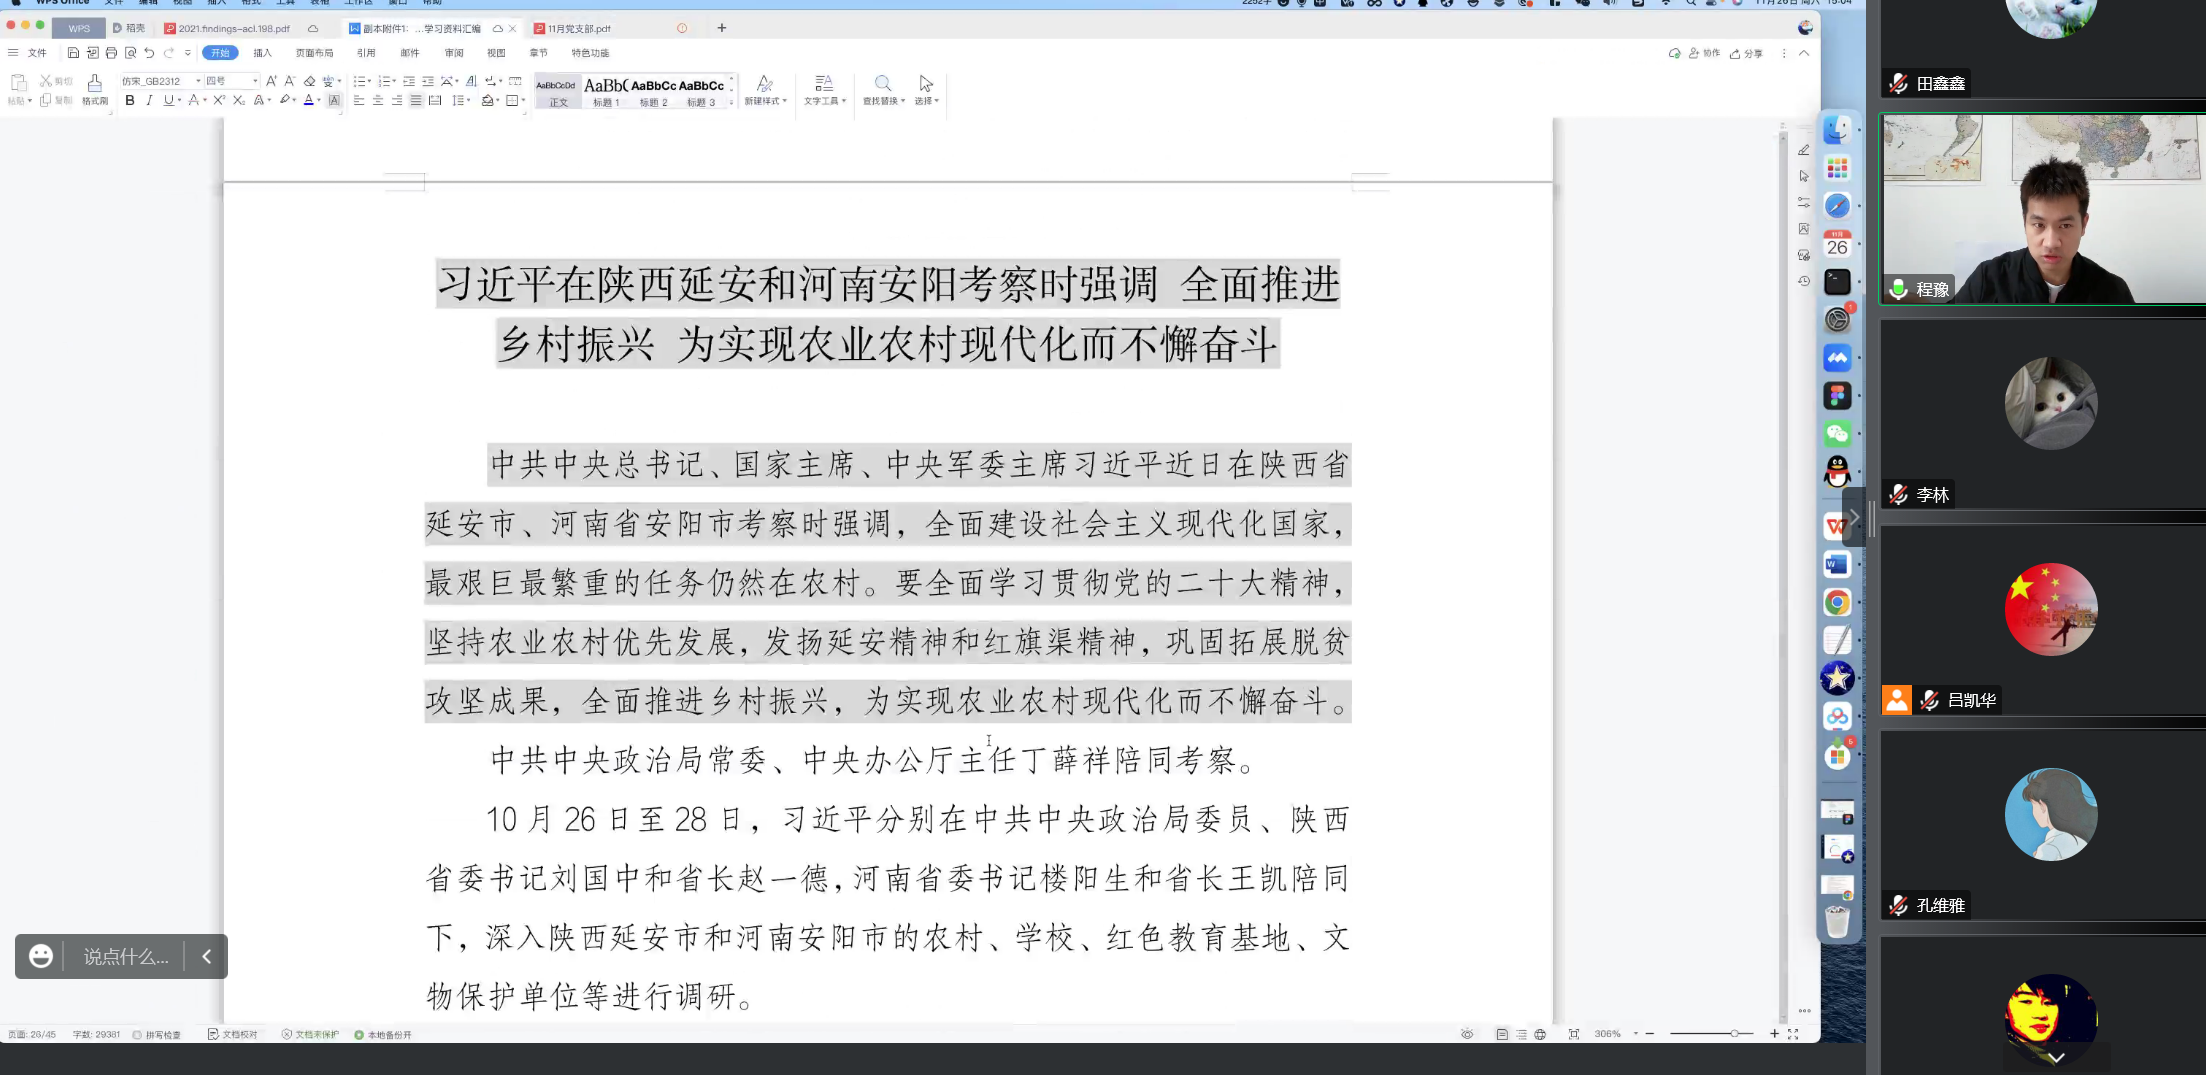
Task: Switch to the 插入 ribbon tab
Action: click(x=262, y=53)
